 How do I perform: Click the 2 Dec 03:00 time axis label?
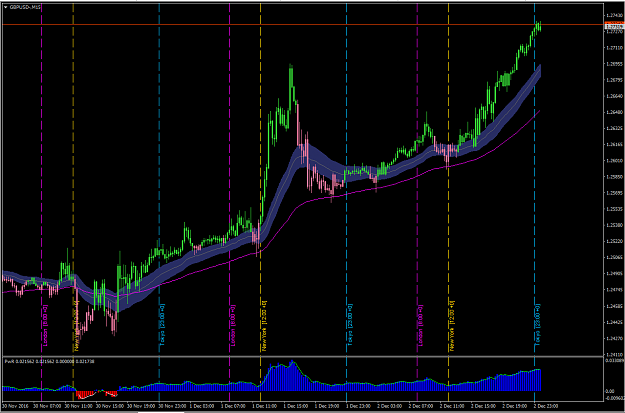(x=389, y=406)
